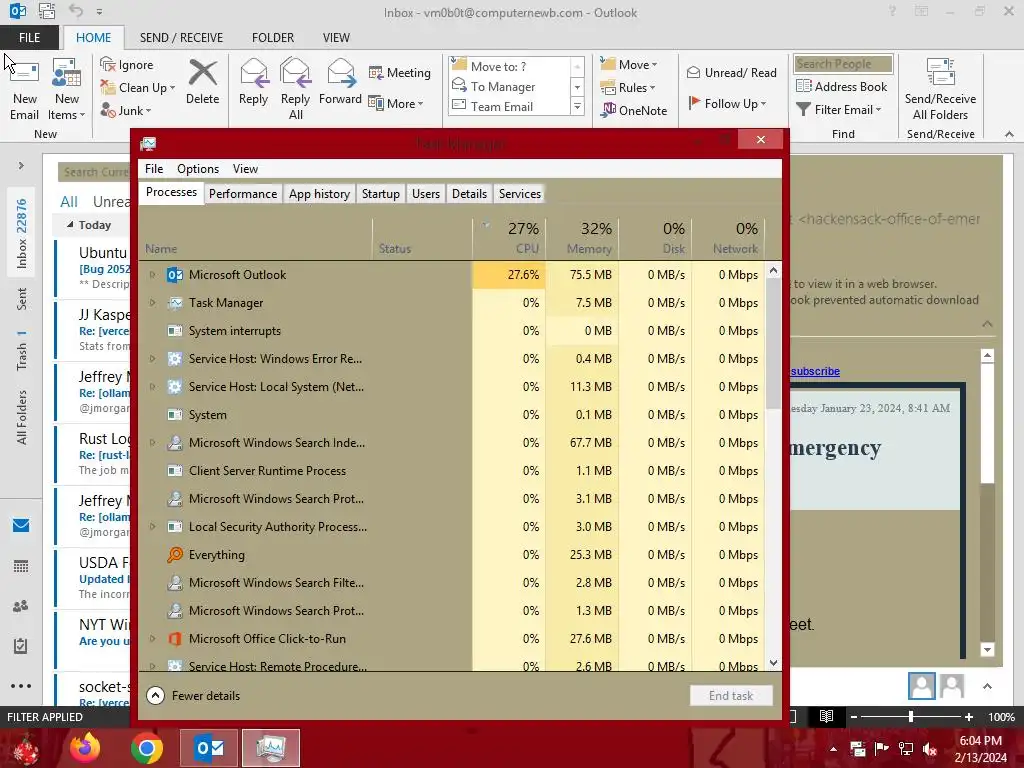Open Firefox from the taskbar
This screenshot has height=768, width=1024.
pyautogui.click(x=85, y=748)
